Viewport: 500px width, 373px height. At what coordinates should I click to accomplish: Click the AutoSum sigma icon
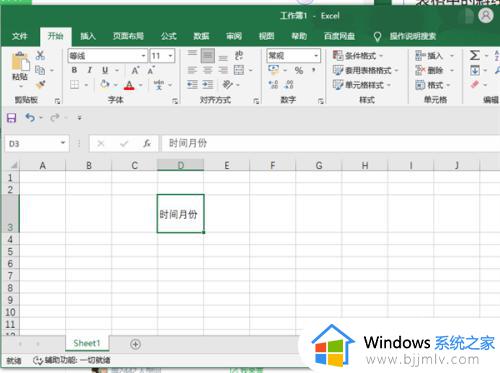tap(475, 55)
